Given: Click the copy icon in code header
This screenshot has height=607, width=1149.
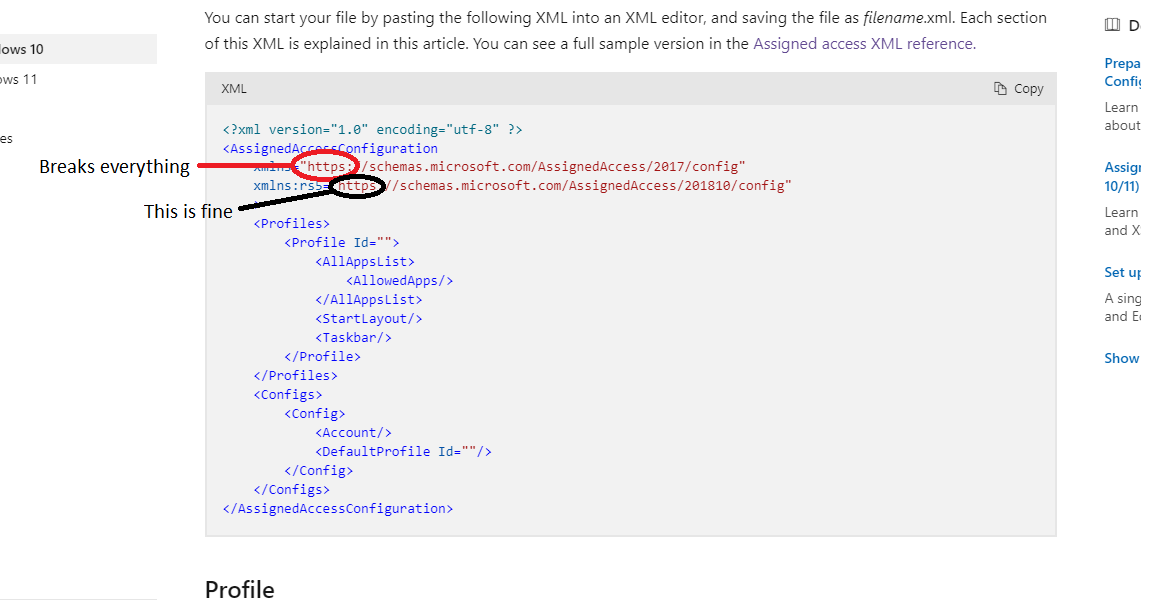Looking at the screenshot, I should point(1000,89).
